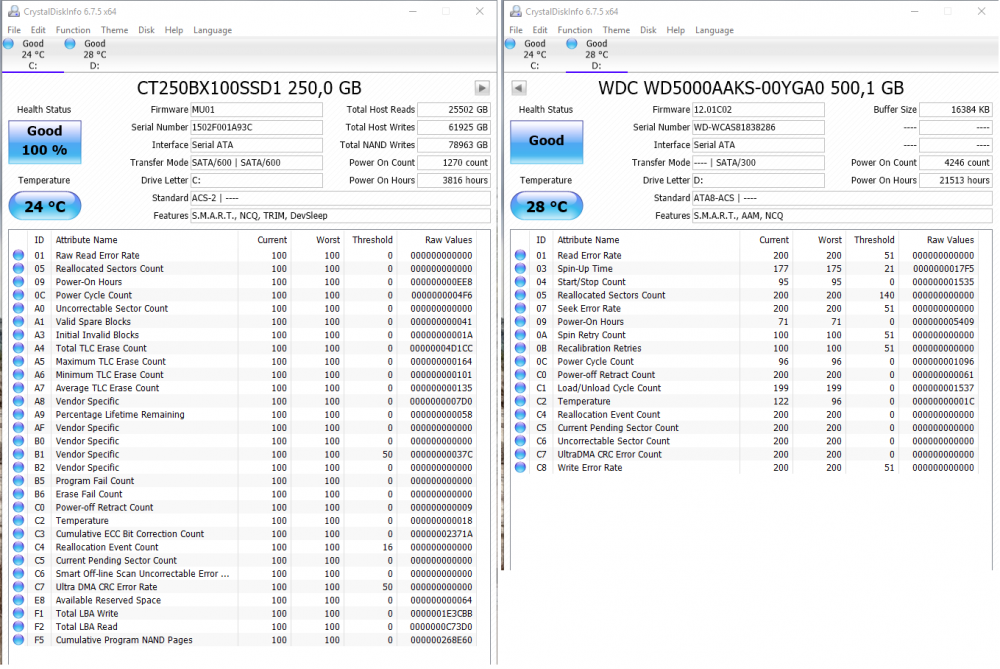The width and height of the screenshot is (1000, 669).
Task: Click Good 100 % health status button
Action: (x=45, y=141)
